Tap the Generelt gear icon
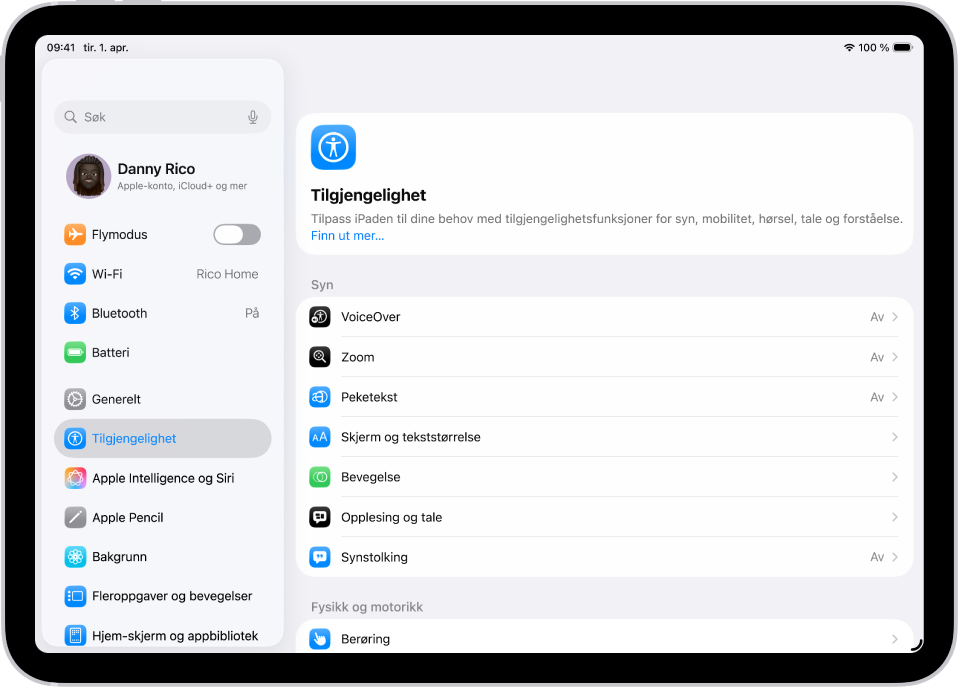Image resolution: width=960 pixels, height=692 pixels. (75, 399)
